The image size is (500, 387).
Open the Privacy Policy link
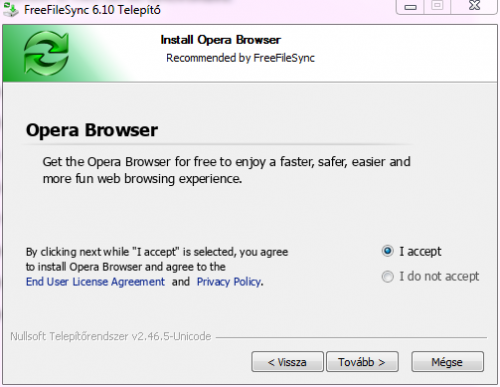(x=229, y=282)
